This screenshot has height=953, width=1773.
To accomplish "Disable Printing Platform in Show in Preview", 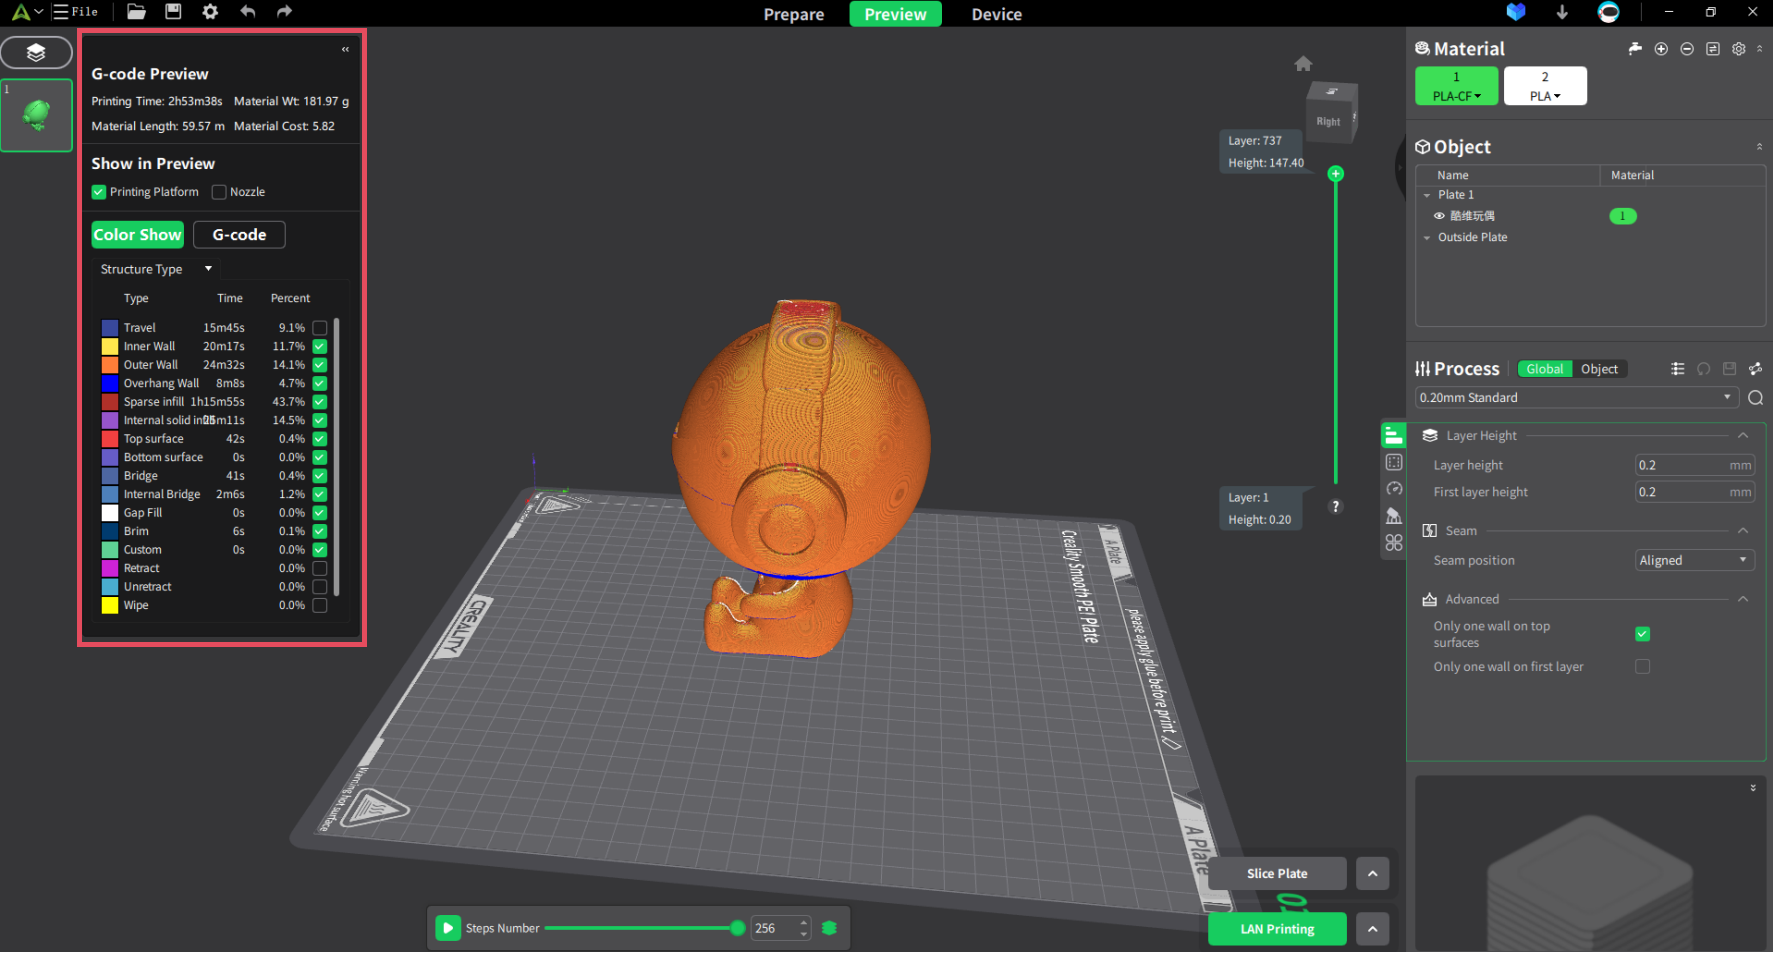I will (98, 192).
